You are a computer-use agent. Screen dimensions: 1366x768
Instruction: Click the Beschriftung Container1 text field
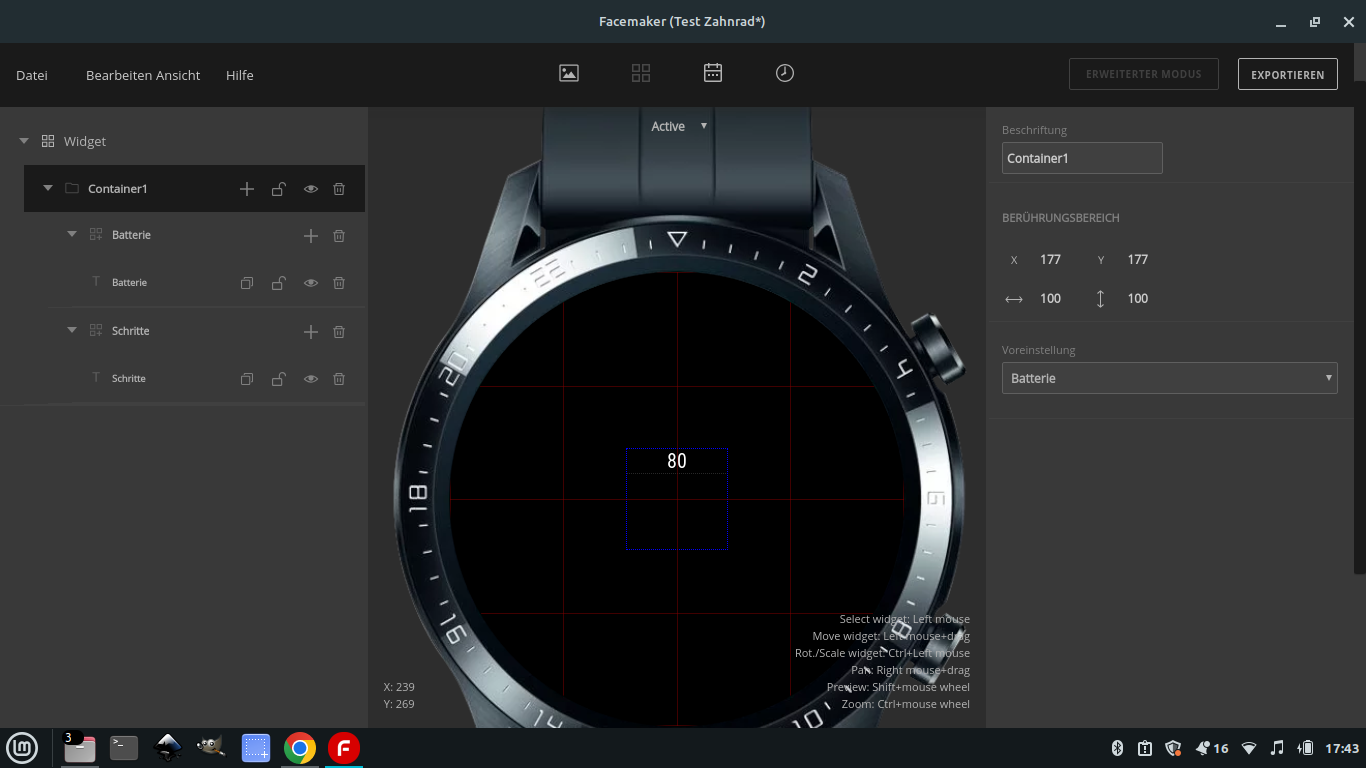[x=1082, y=158]
